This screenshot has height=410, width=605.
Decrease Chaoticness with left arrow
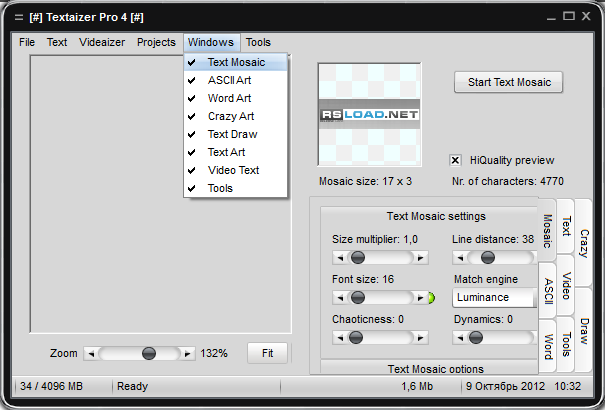340,338
